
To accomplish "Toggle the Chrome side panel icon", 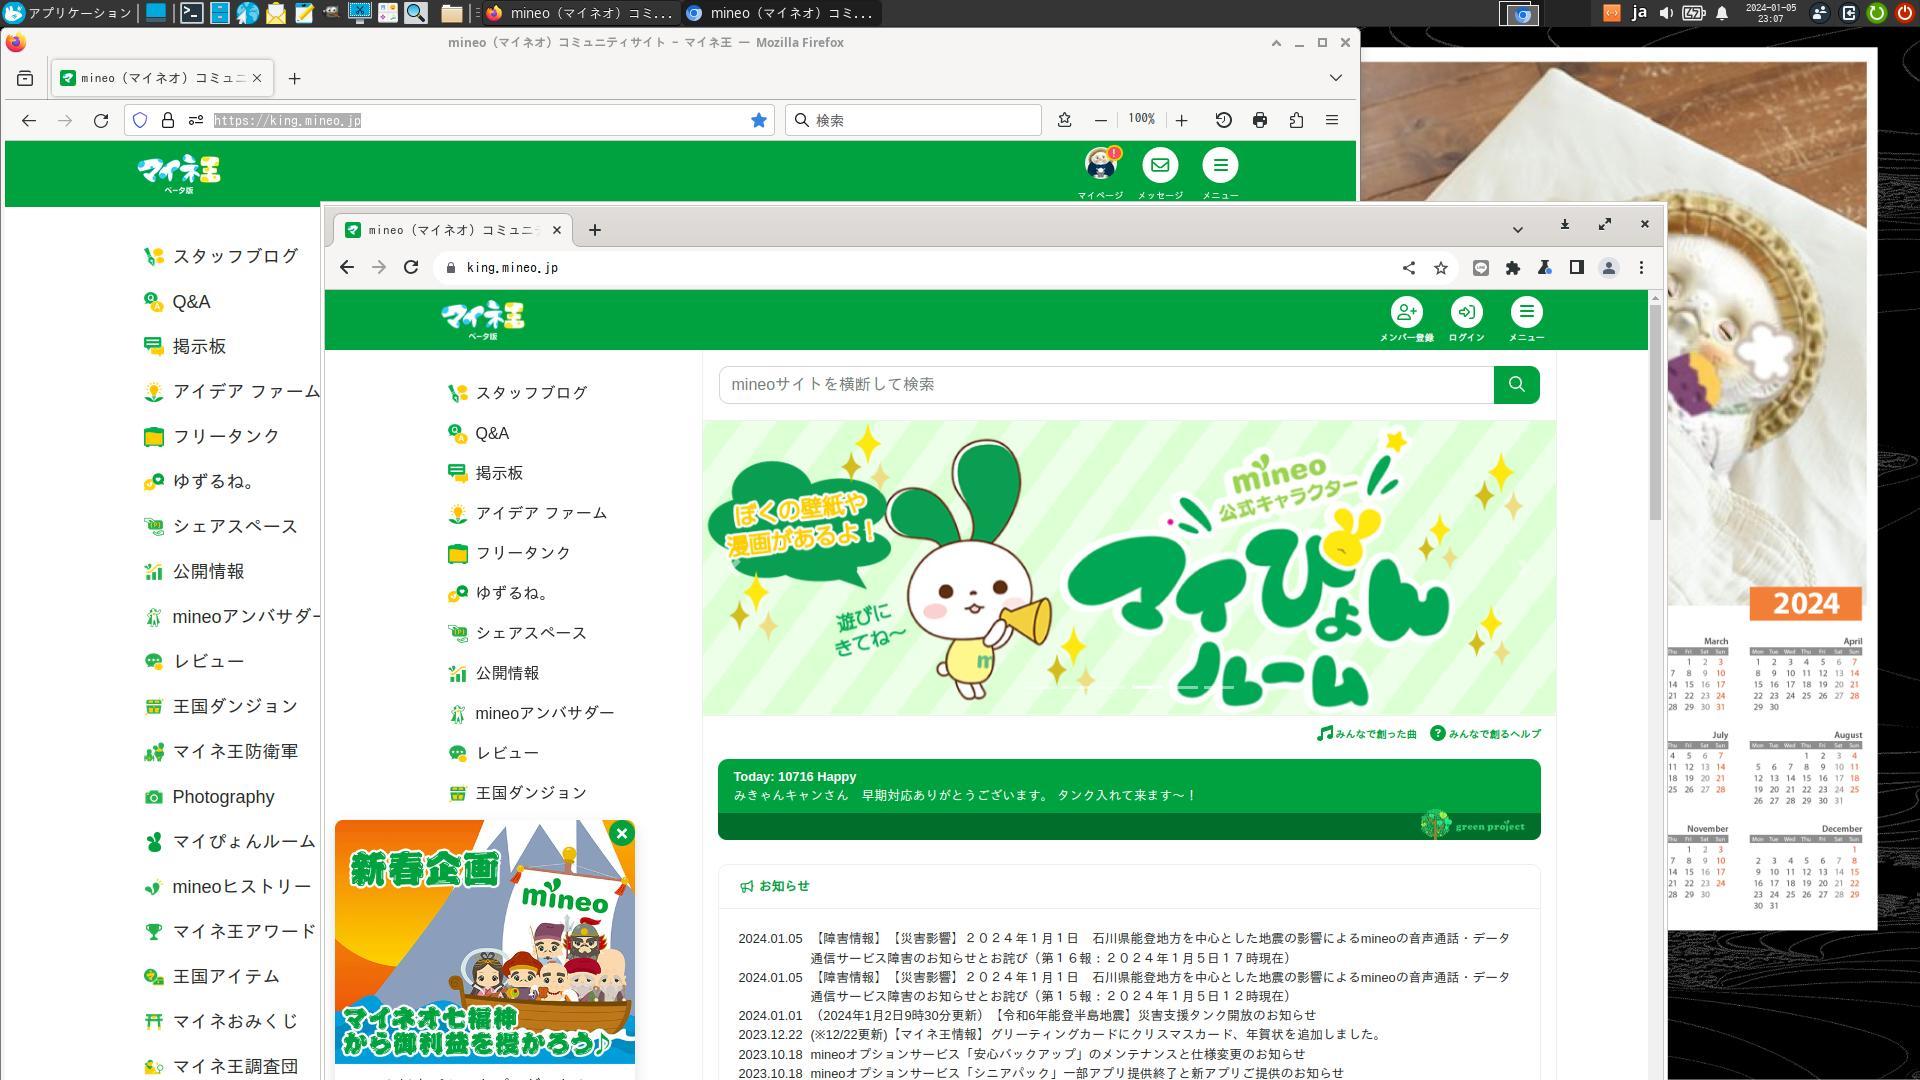I will point(1576,268).
